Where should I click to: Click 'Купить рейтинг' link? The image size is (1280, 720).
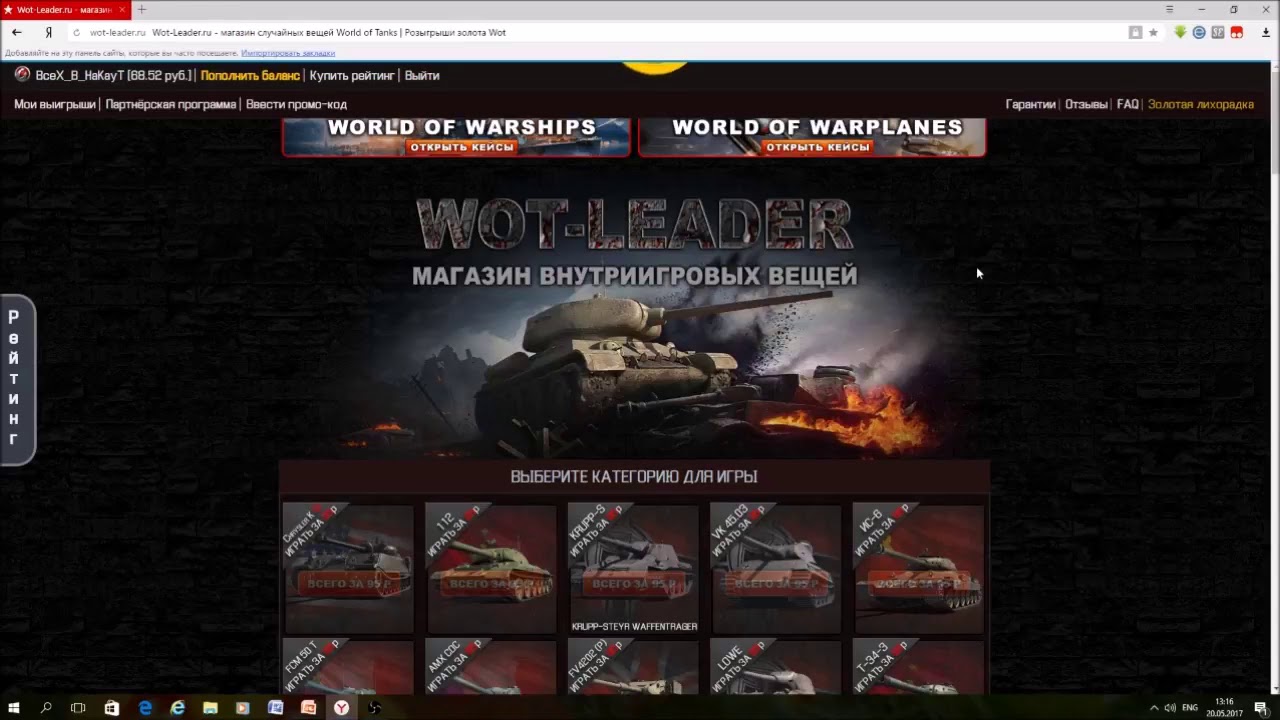click(x=352, y=76)
